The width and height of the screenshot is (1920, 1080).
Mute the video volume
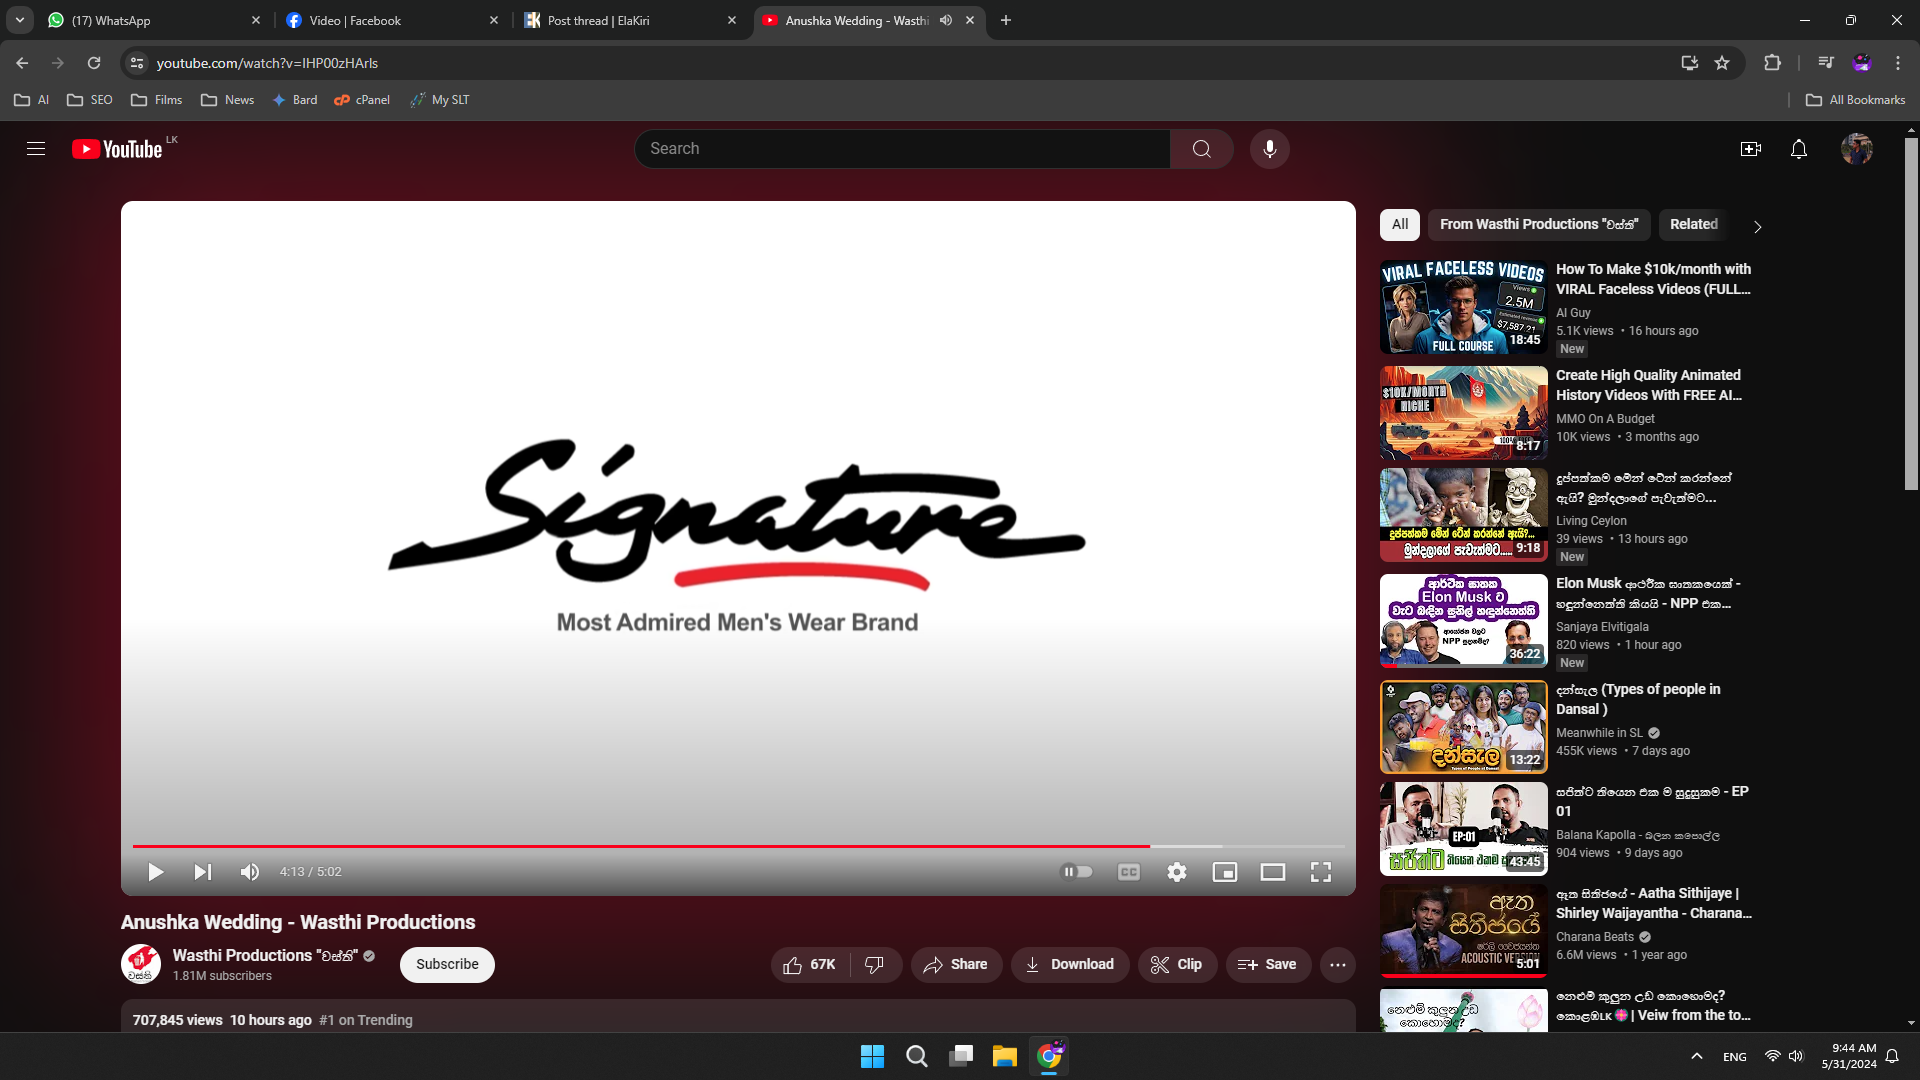pos(250,872)
